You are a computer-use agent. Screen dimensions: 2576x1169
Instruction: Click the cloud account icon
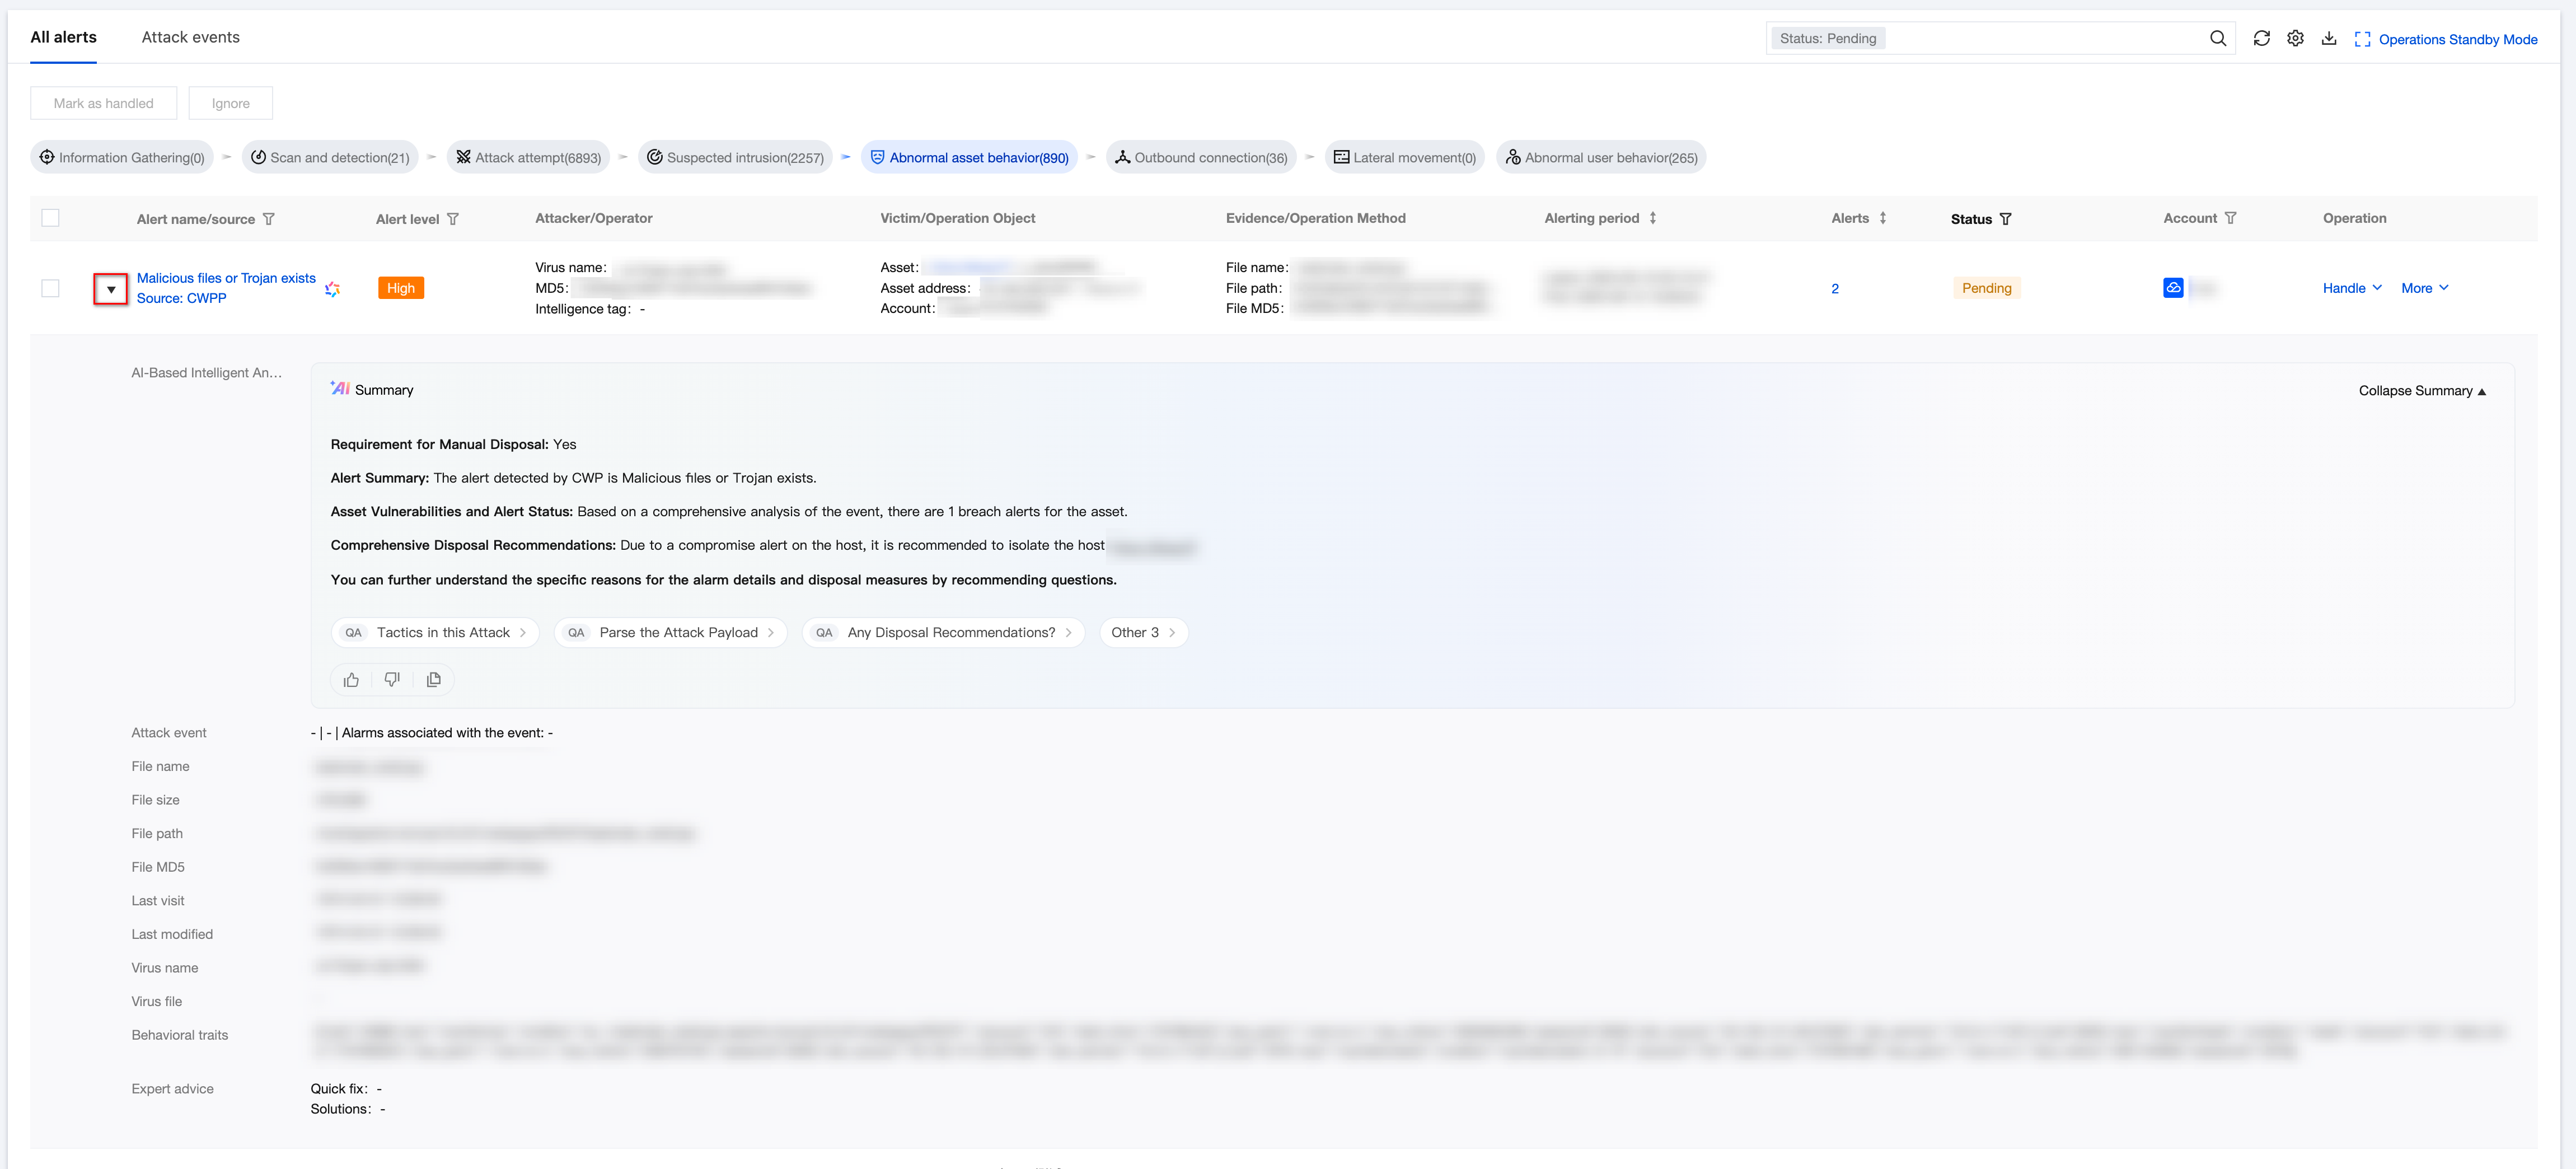[x=2172, y=288]
